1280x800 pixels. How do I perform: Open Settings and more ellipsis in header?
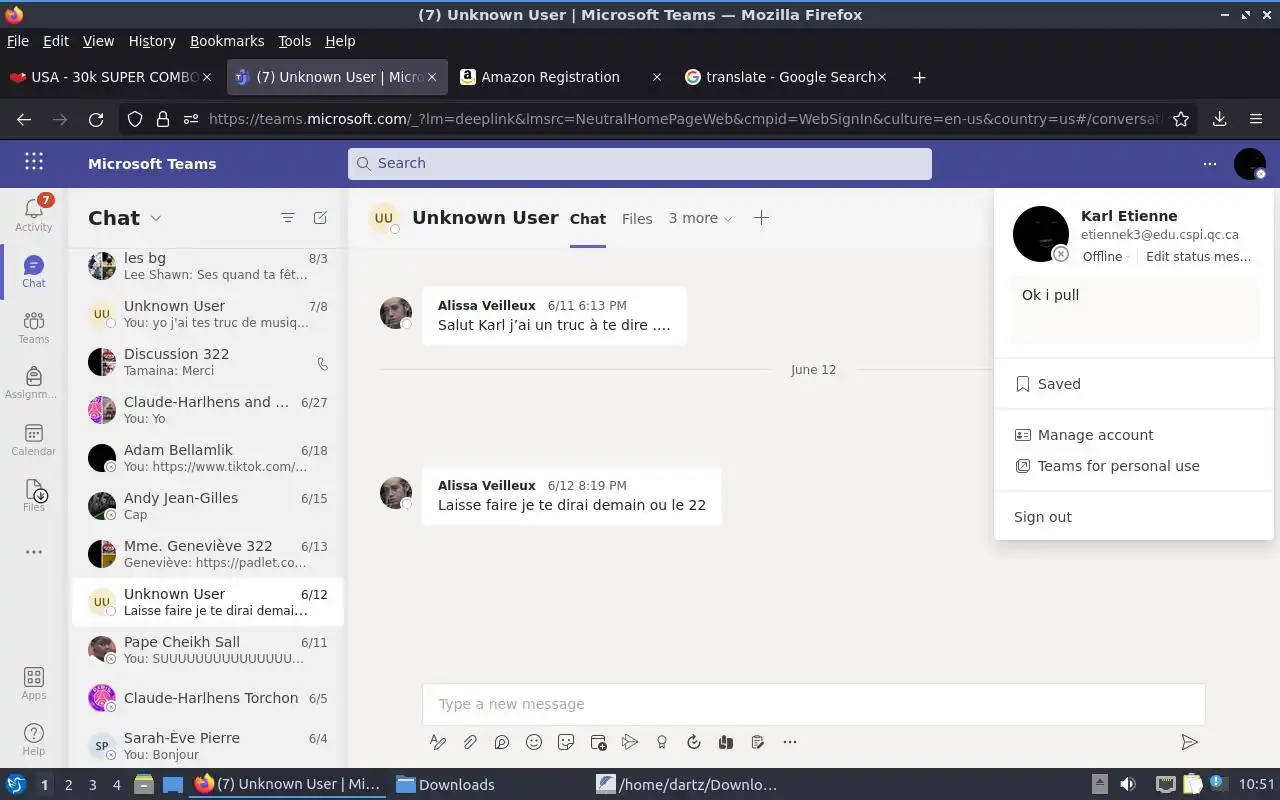coord(1210,163)
